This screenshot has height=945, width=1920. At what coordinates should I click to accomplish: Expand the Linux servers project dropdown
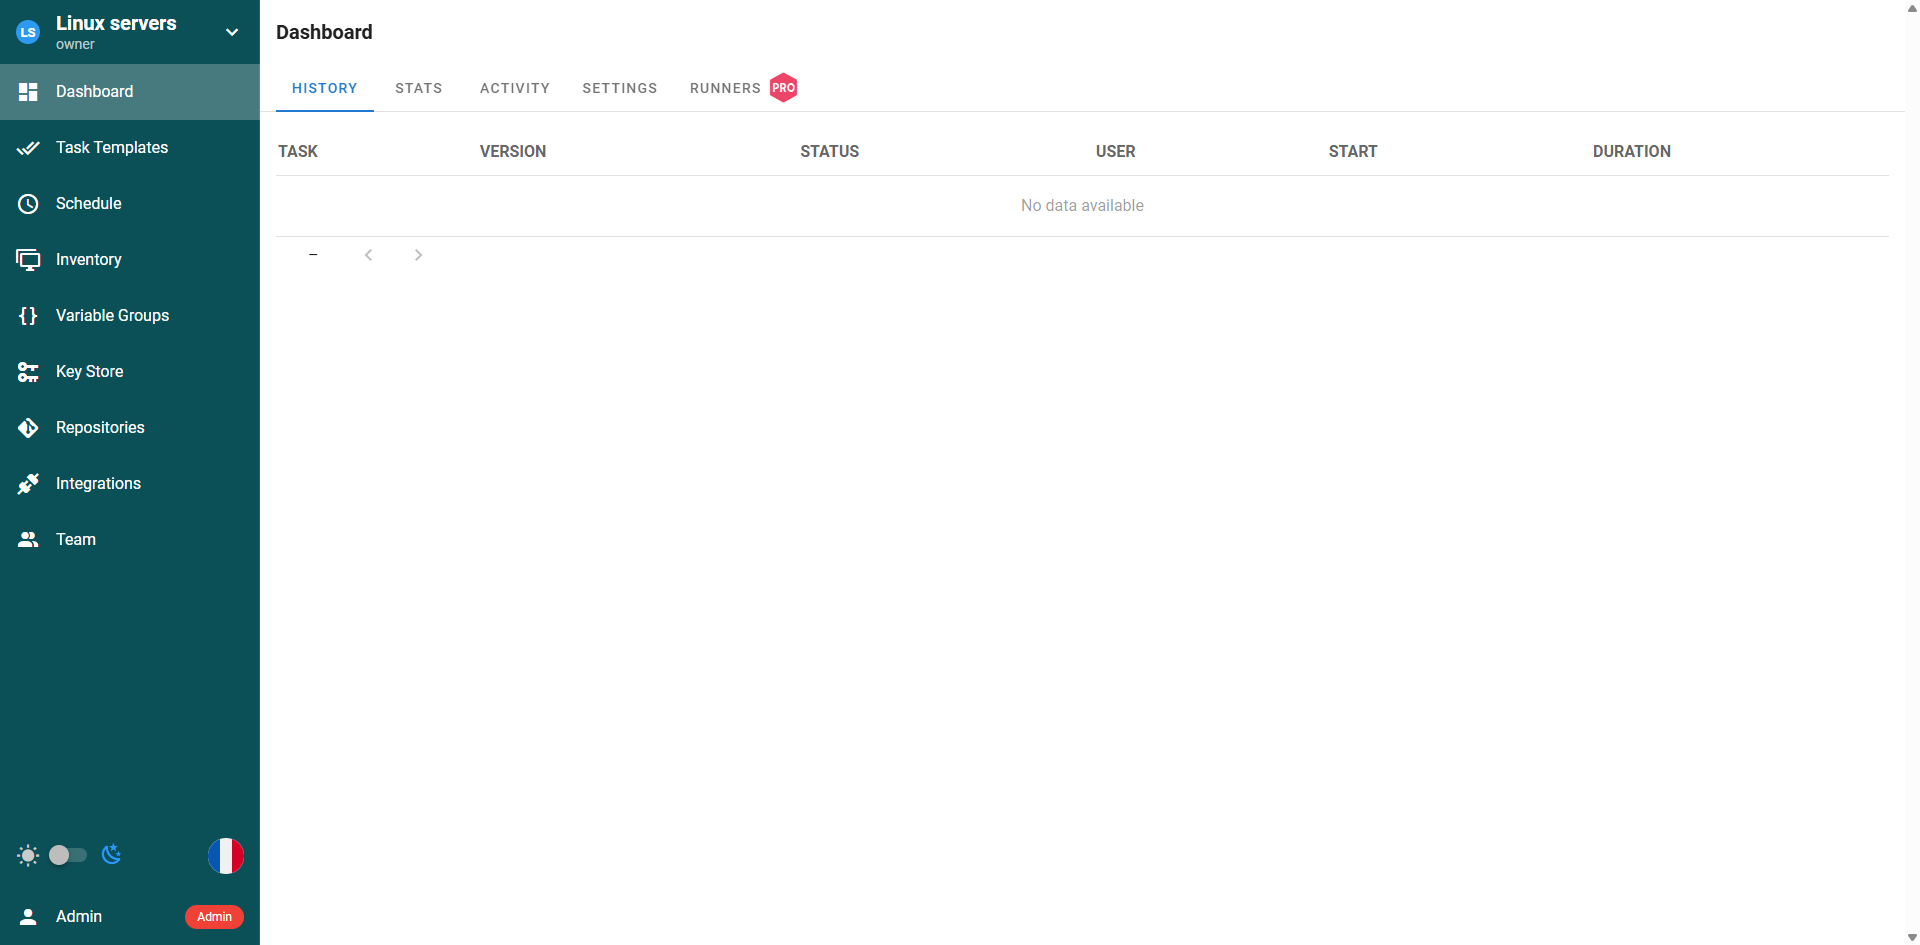coord(232,32)
